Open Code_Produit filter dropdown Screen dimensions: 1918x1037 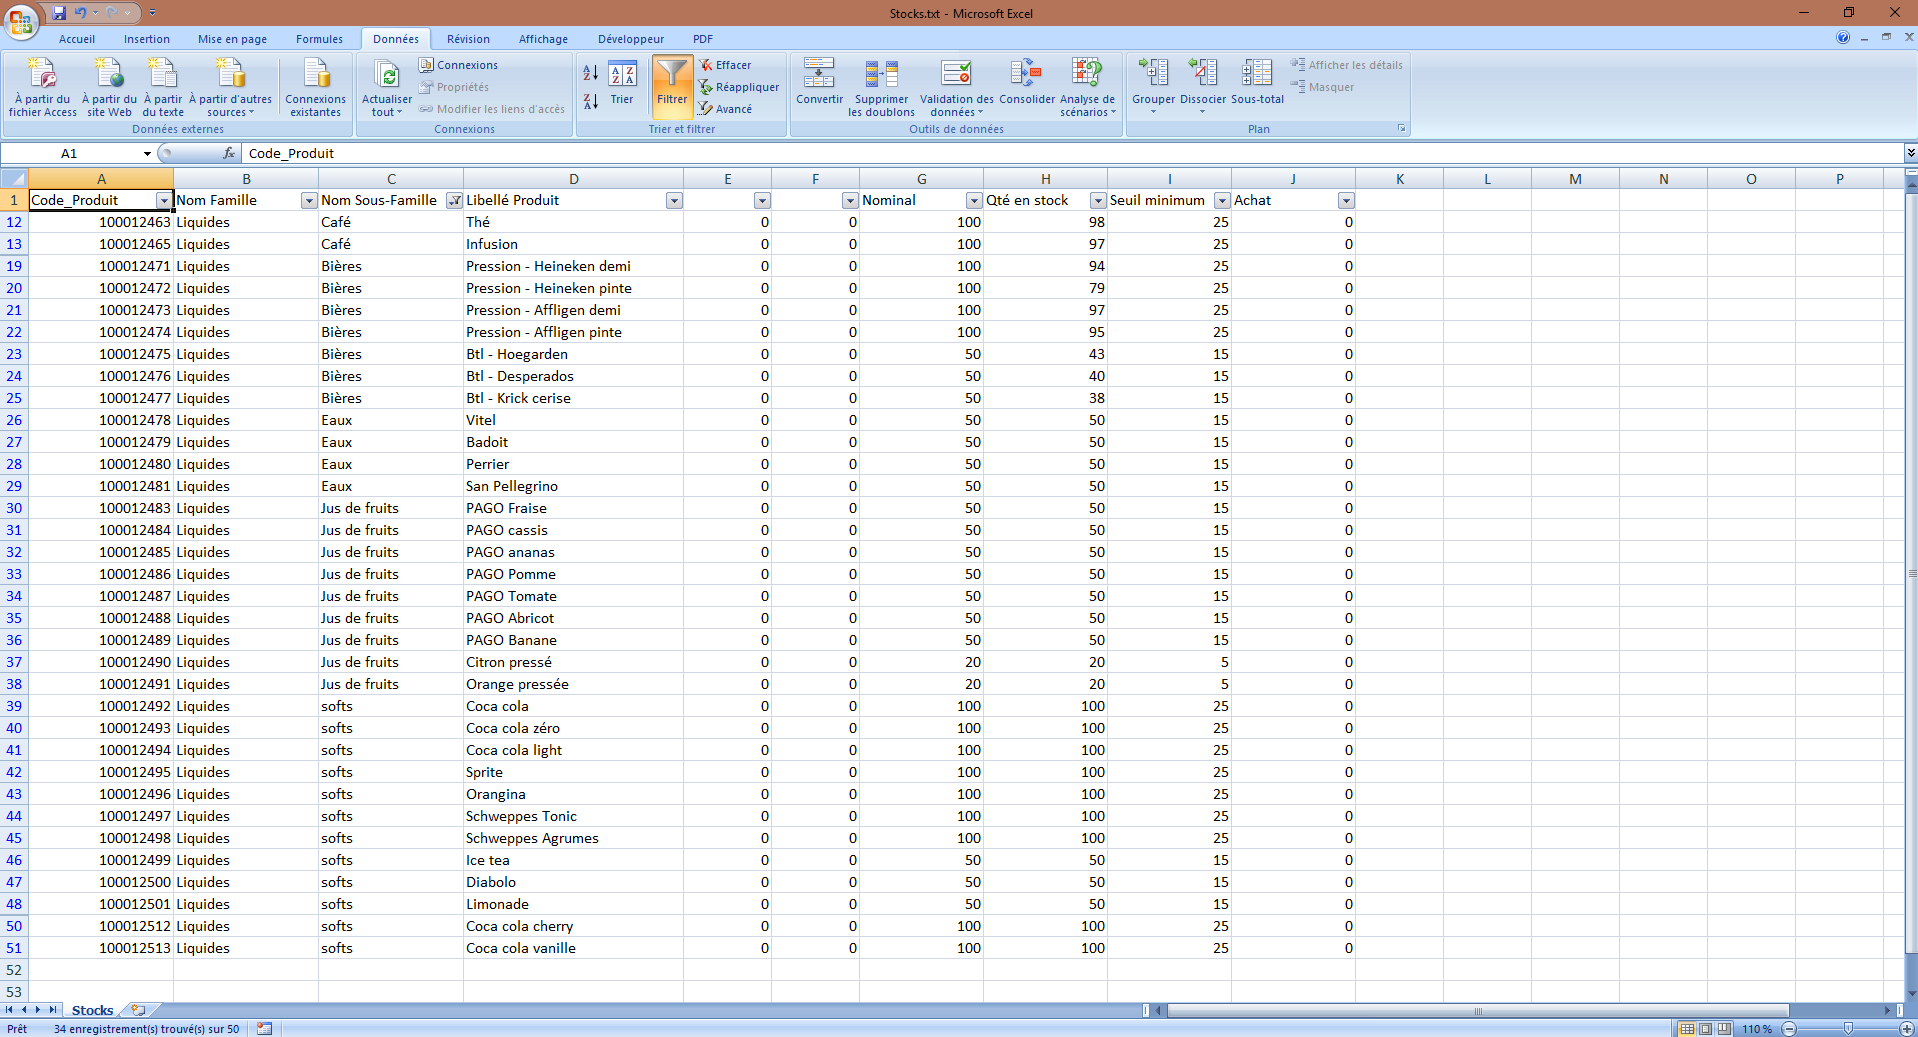(164, 201)
